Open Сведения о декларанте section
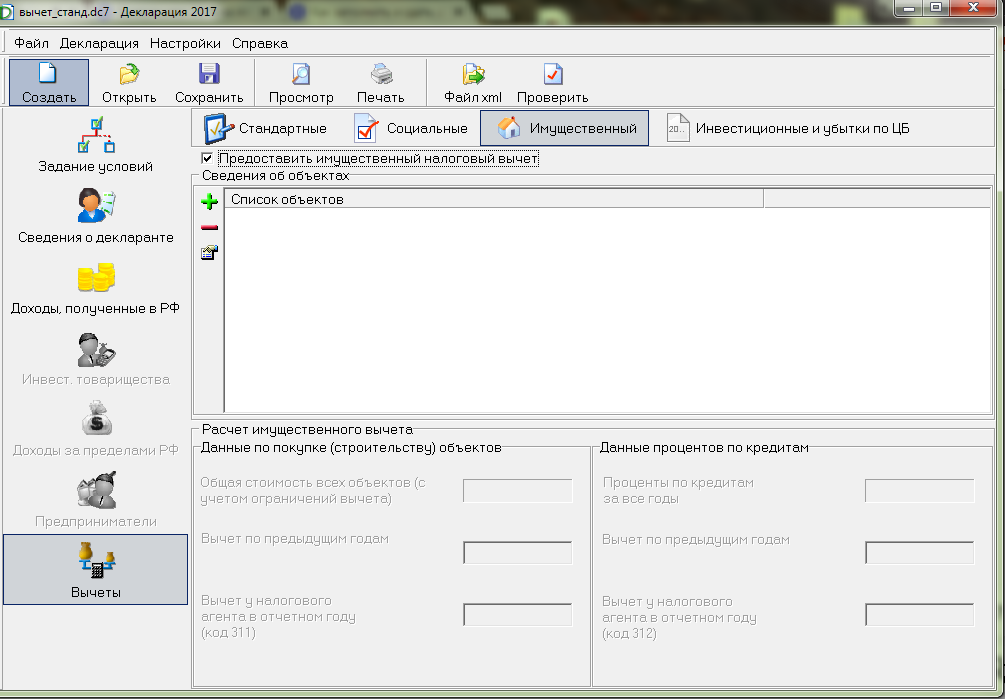The height and width of the screenshot is (699, 1005). click(x=96, y=216)
